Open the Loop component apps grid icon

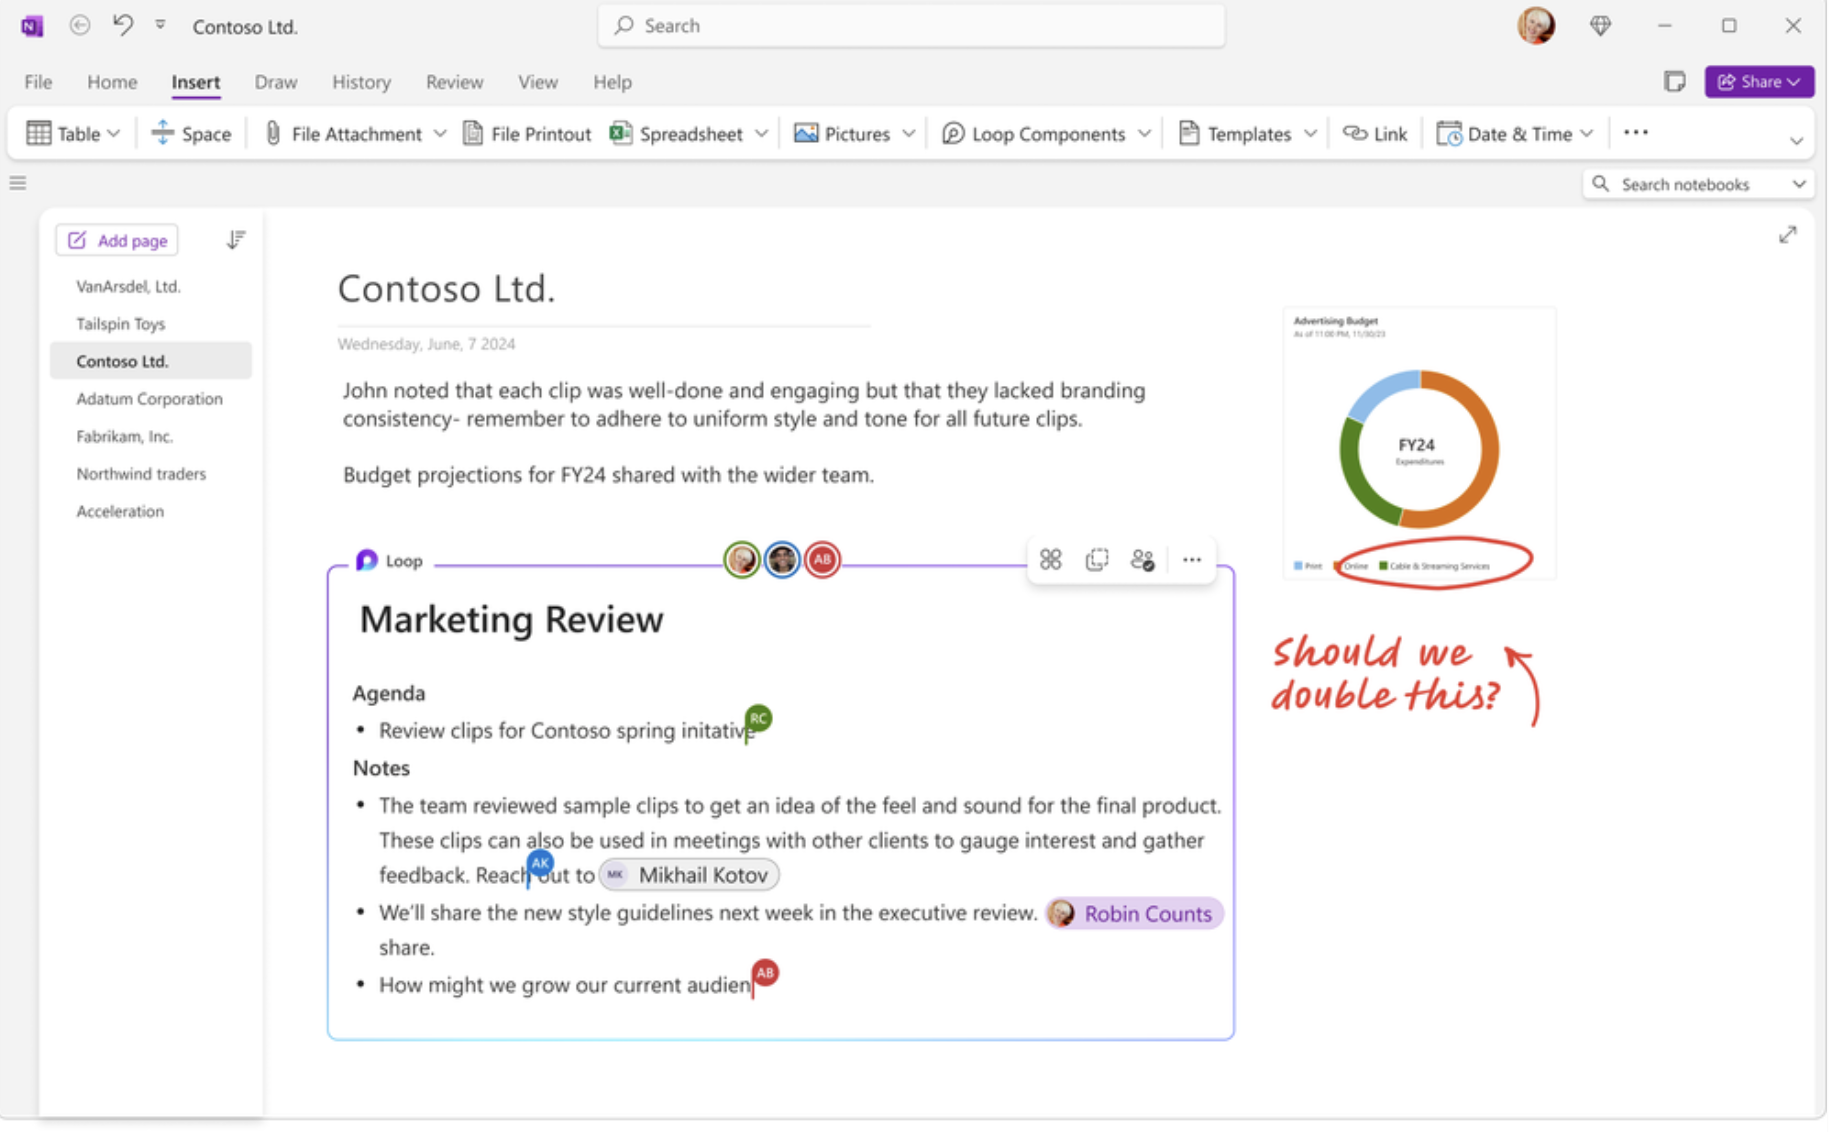pos(1050,560)
